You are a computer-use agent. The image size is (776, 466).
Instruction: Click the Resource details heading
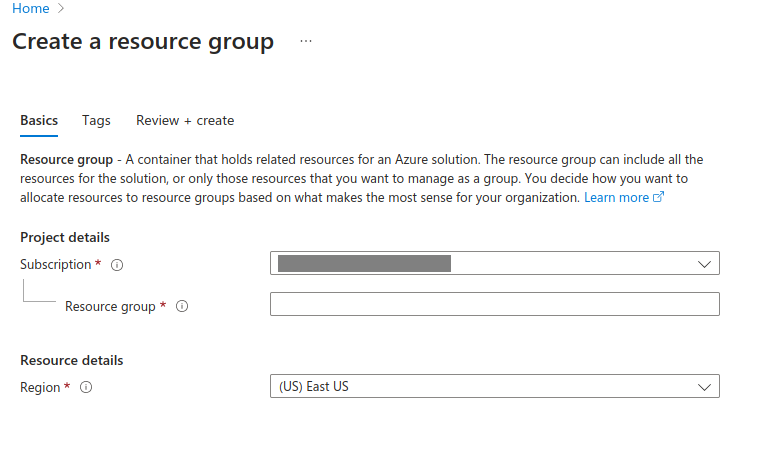(72, 361)
